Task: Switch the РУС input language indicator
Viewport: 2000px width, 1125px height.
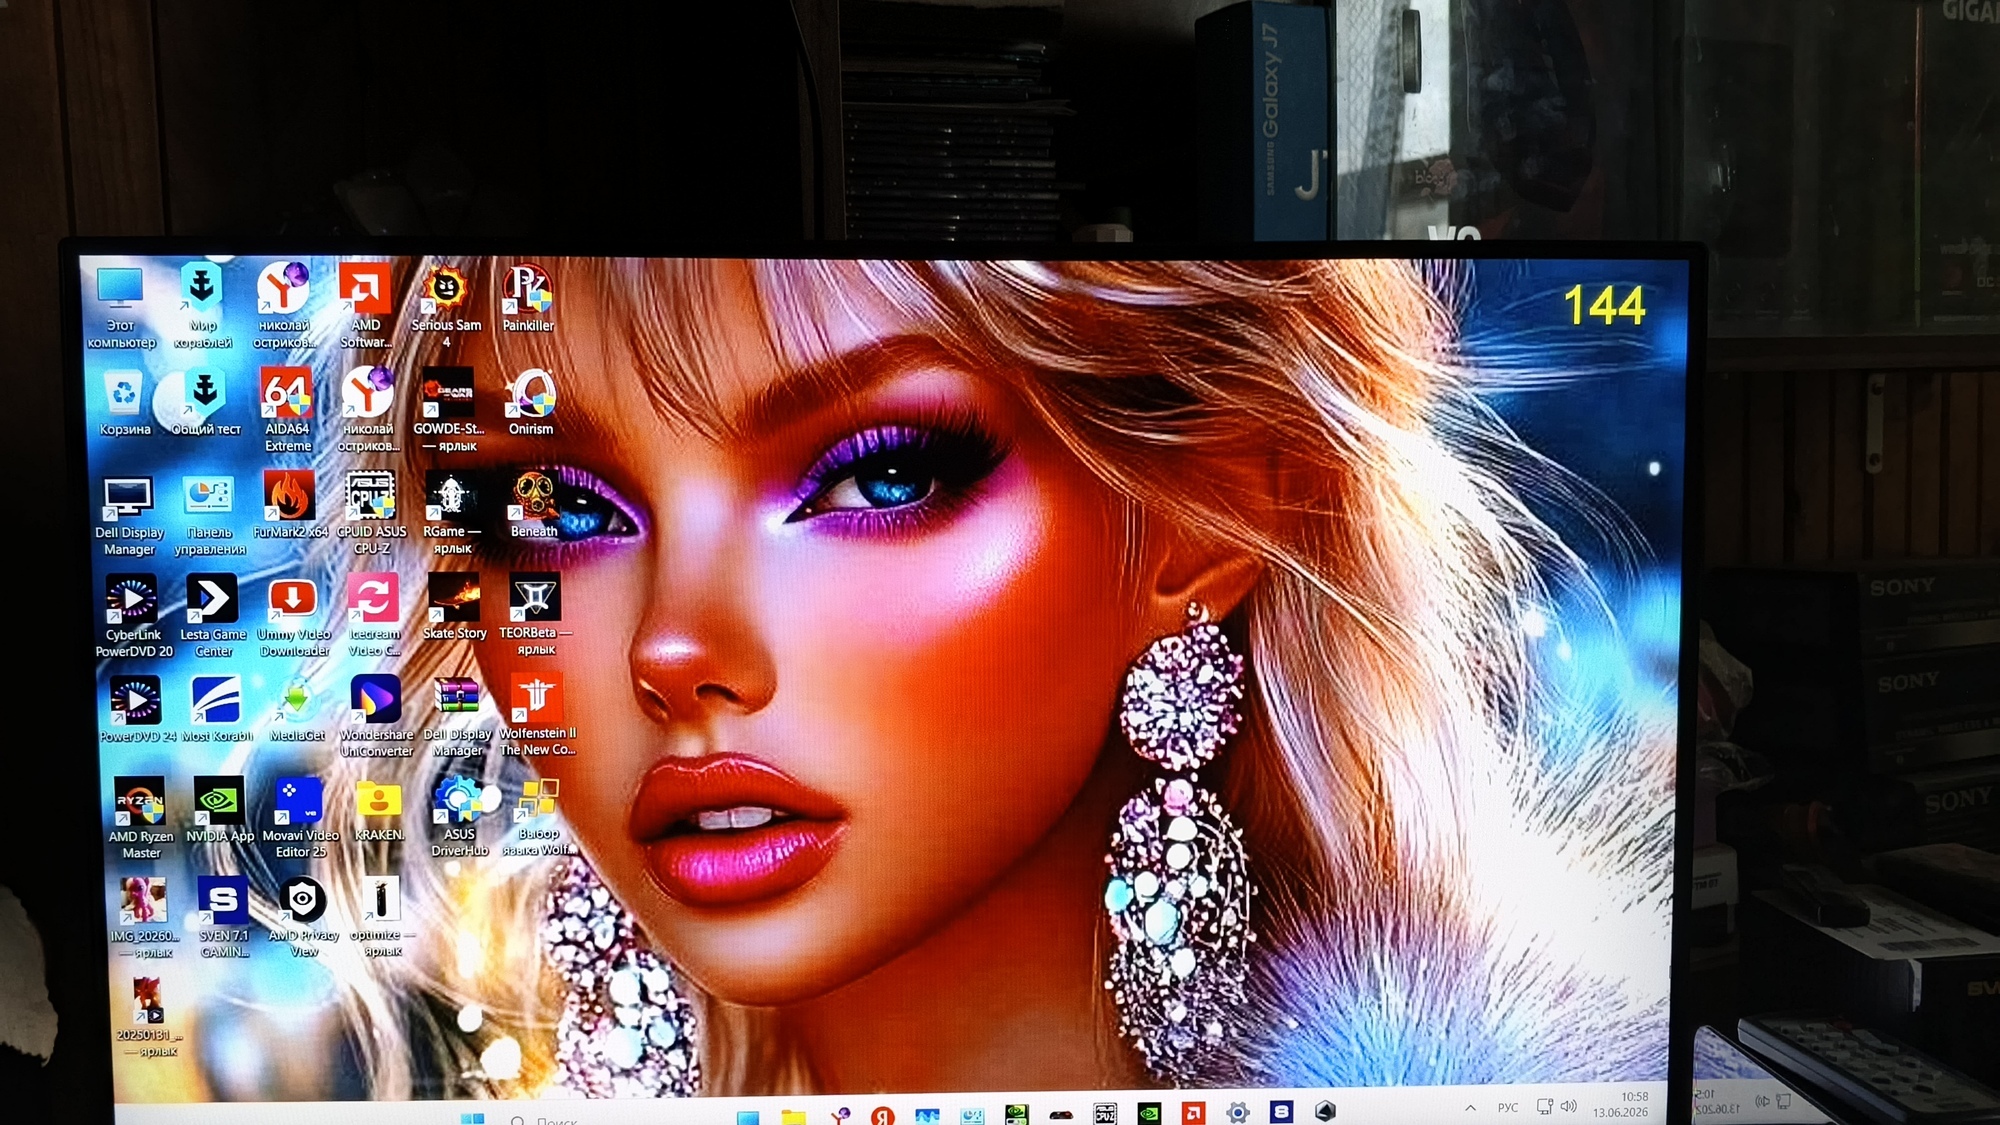Action: (x=1507, y=1107)
